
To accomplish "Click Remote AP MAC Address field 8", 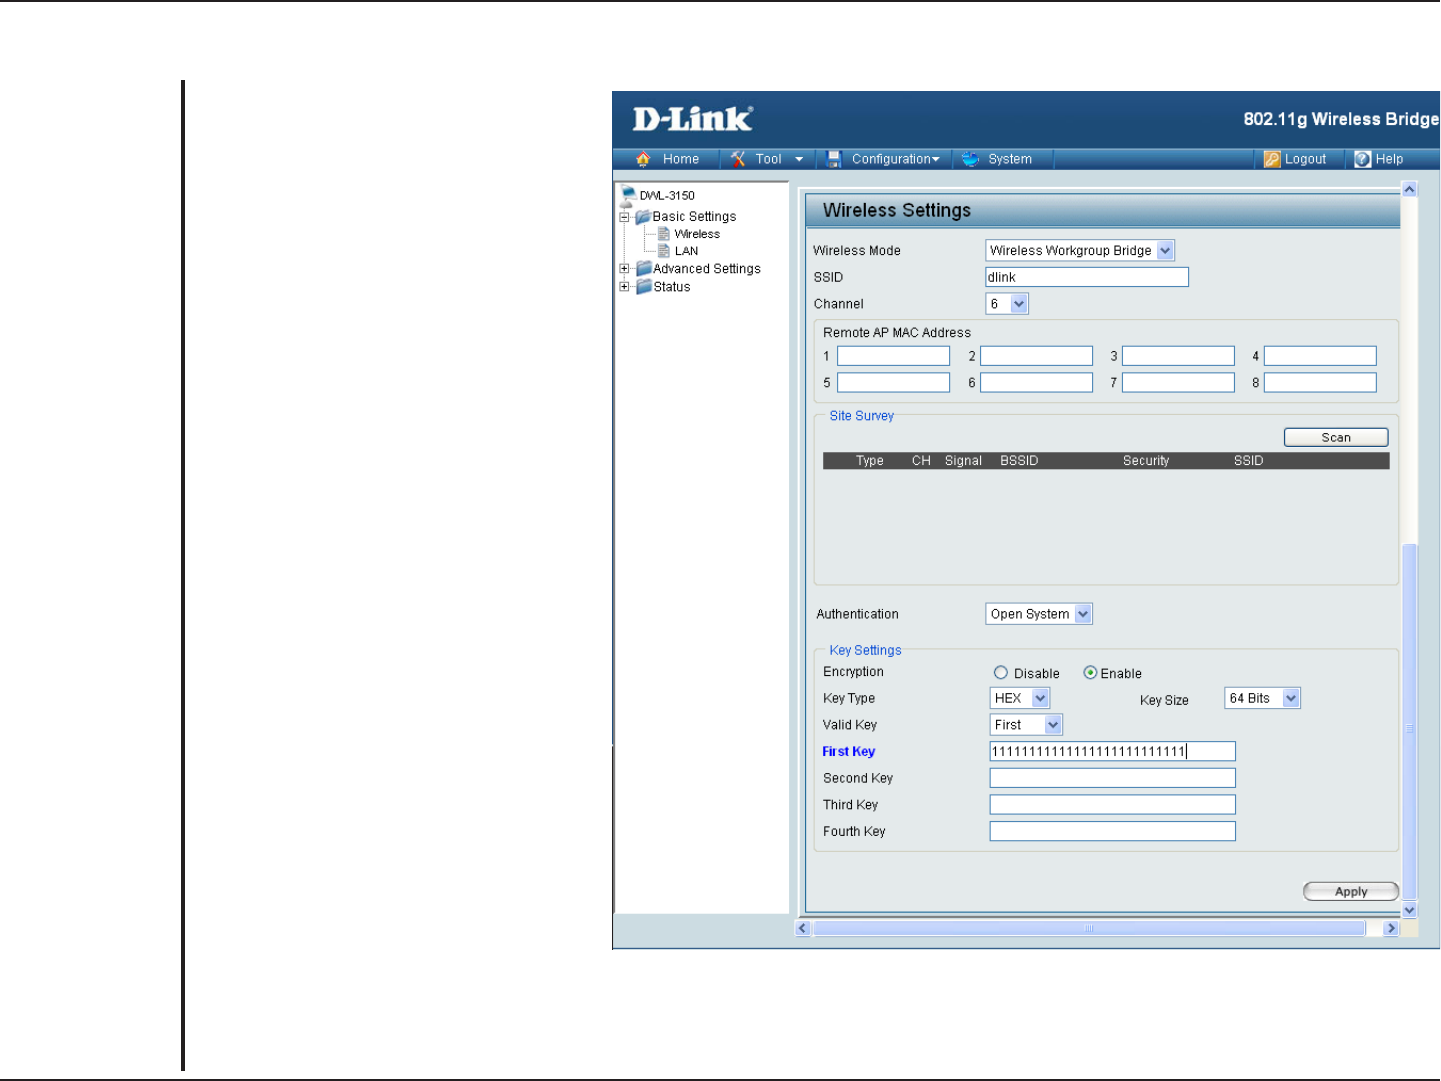I will click(x=1320, y=383).
